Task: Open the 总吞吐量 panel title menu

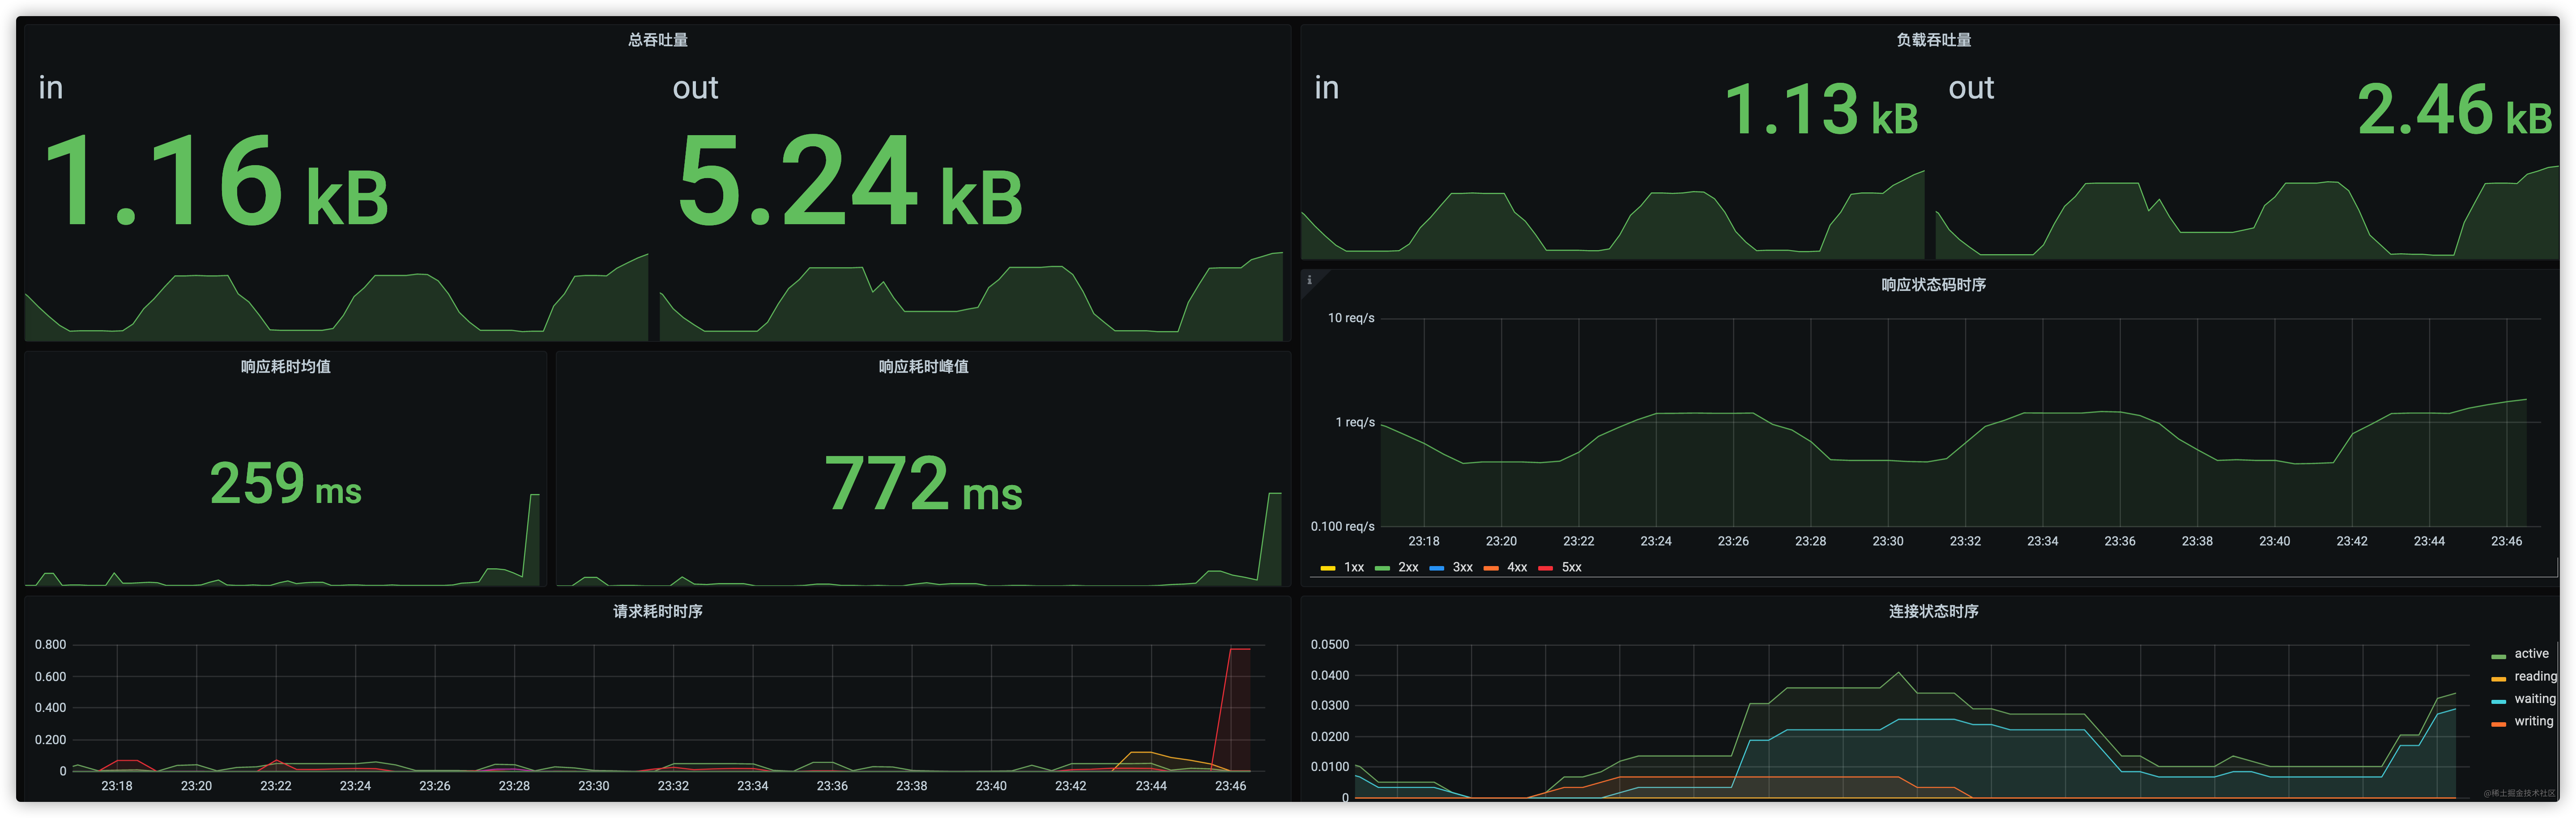Action: point(657,40)
